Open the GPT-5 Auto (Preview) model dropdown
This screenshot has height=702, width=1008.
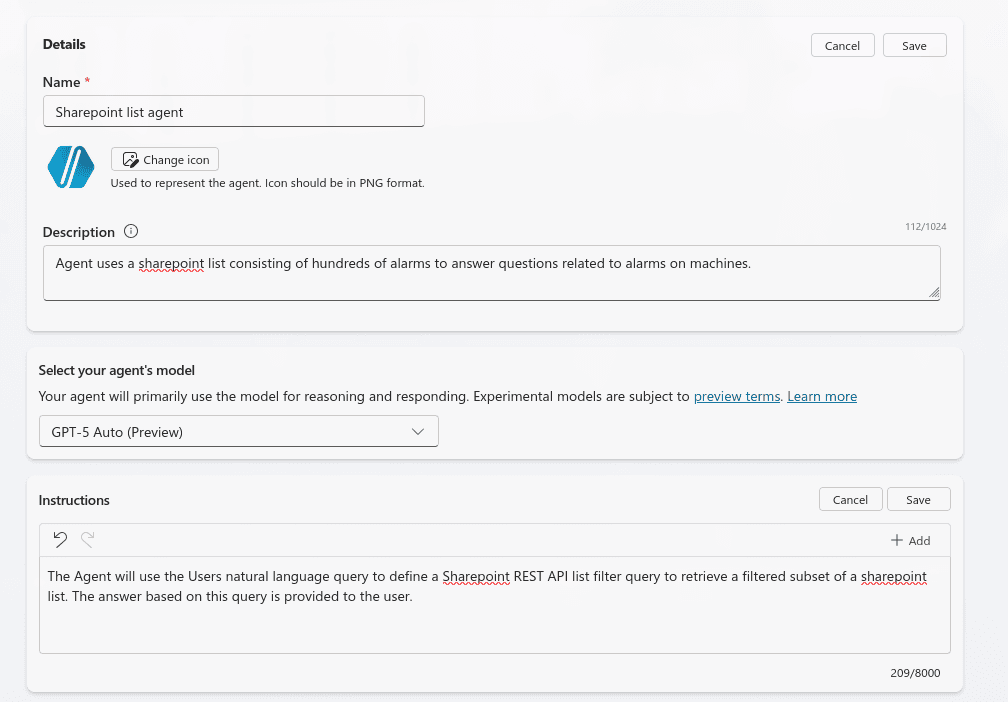[238, 432]
